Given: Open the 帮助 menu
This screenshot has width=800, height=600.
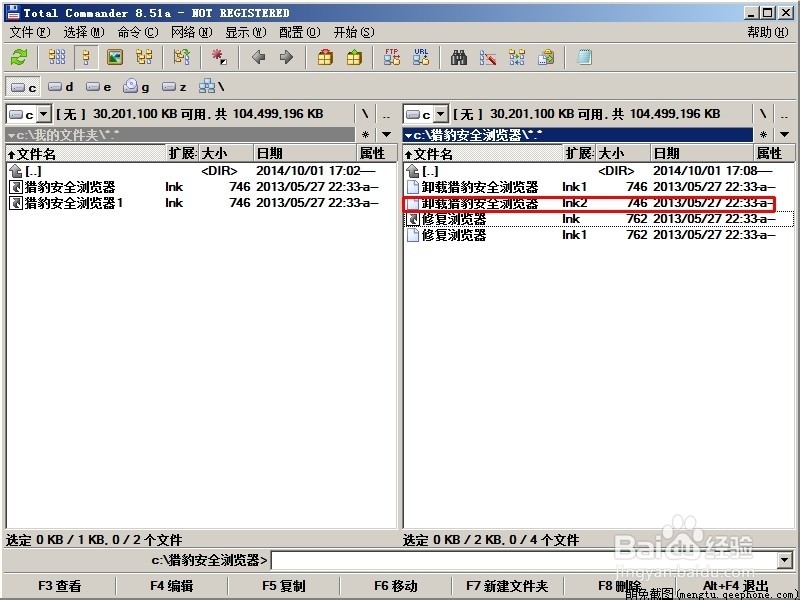Looking at the screenshot, I should point(768,32).
